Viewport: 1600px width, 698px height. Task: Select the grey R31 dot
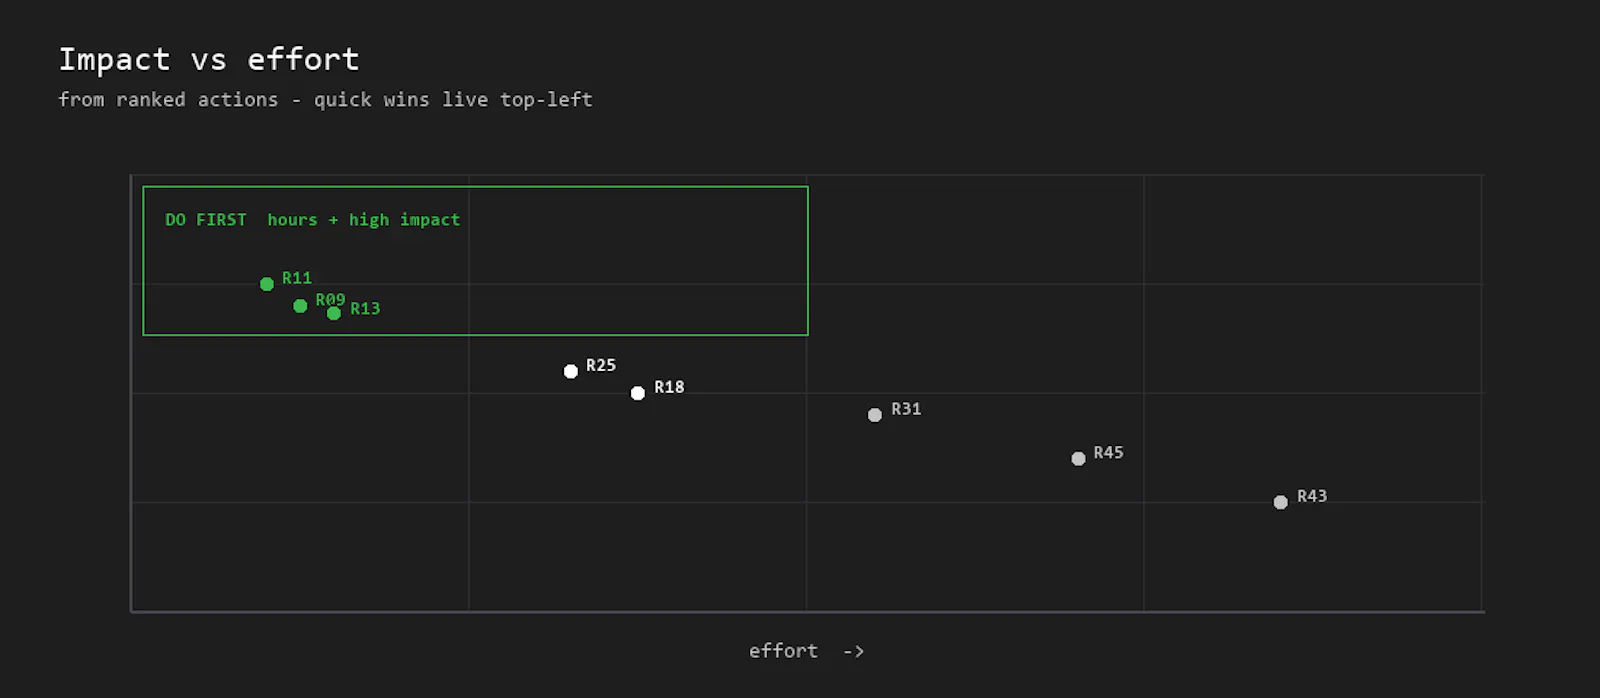click(x=875, y=415)
